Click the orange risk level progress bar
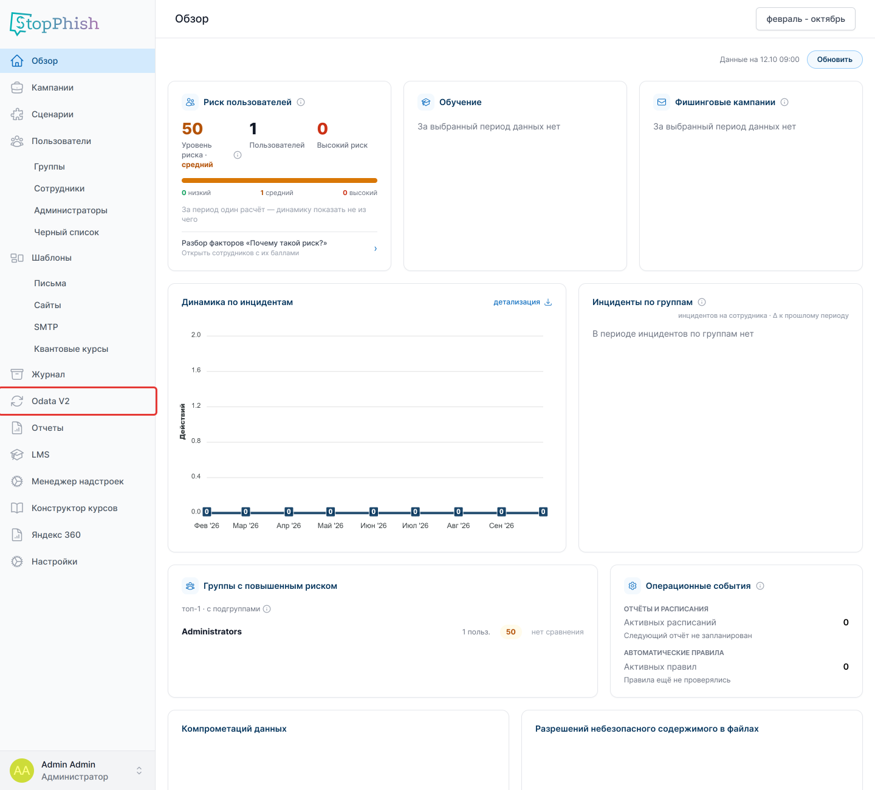Image resolution: width=875 pixels, height=790 pixels. click(279, 180)
